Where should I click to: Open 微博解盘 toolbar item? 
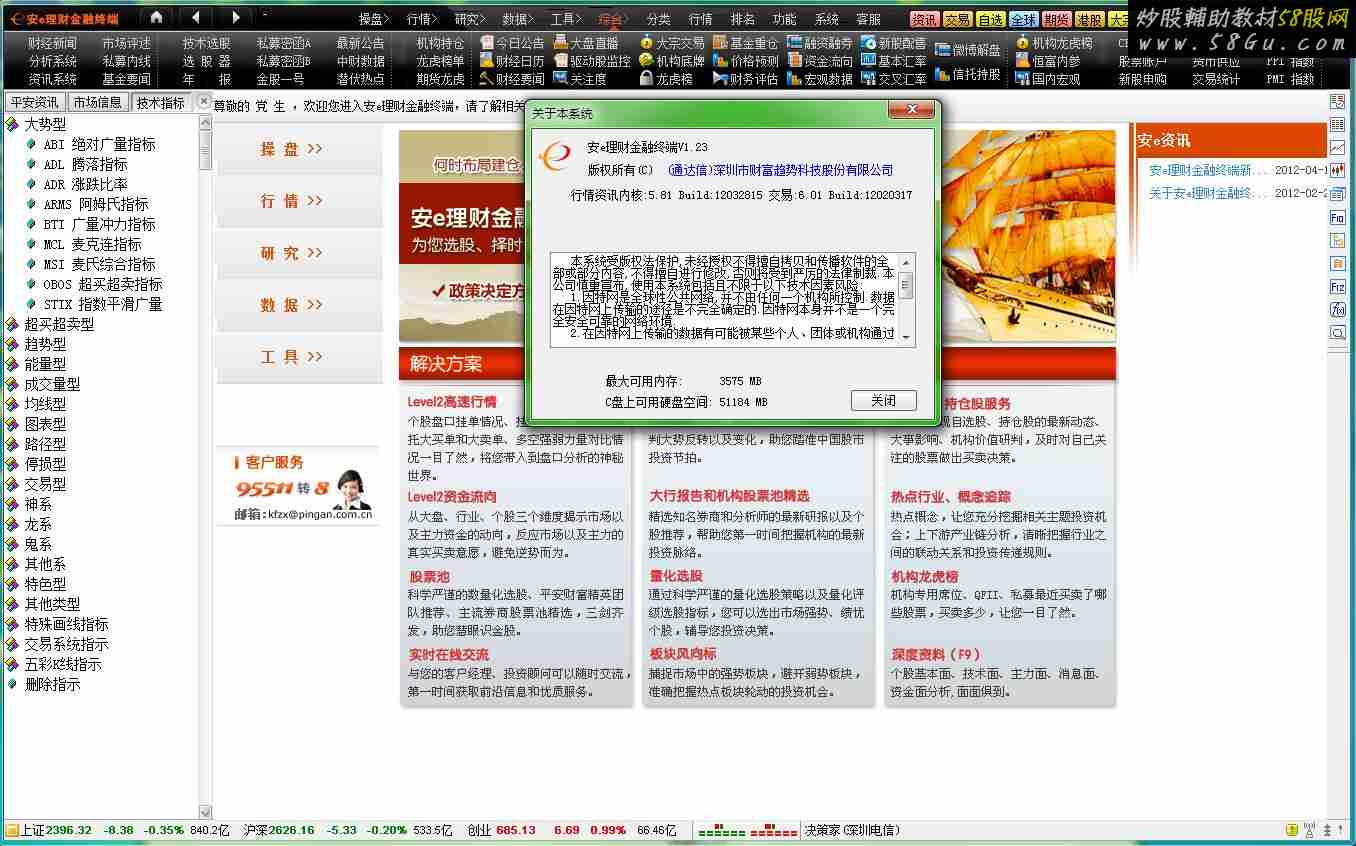[968, 50]
